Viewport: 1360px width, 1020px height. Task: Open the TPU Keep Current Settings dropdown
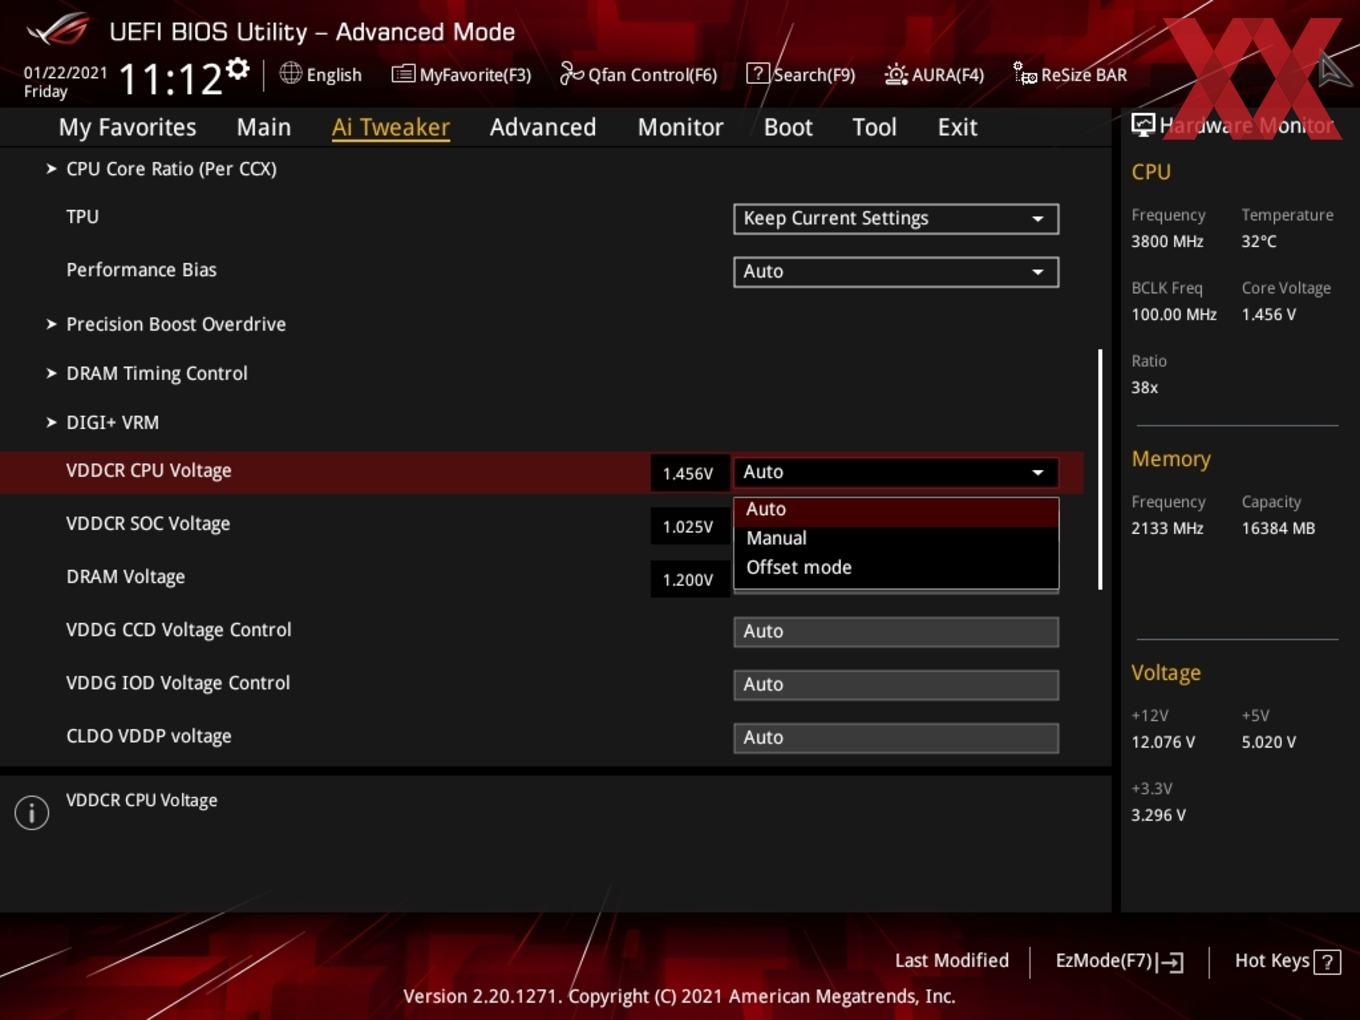(896, 219)
